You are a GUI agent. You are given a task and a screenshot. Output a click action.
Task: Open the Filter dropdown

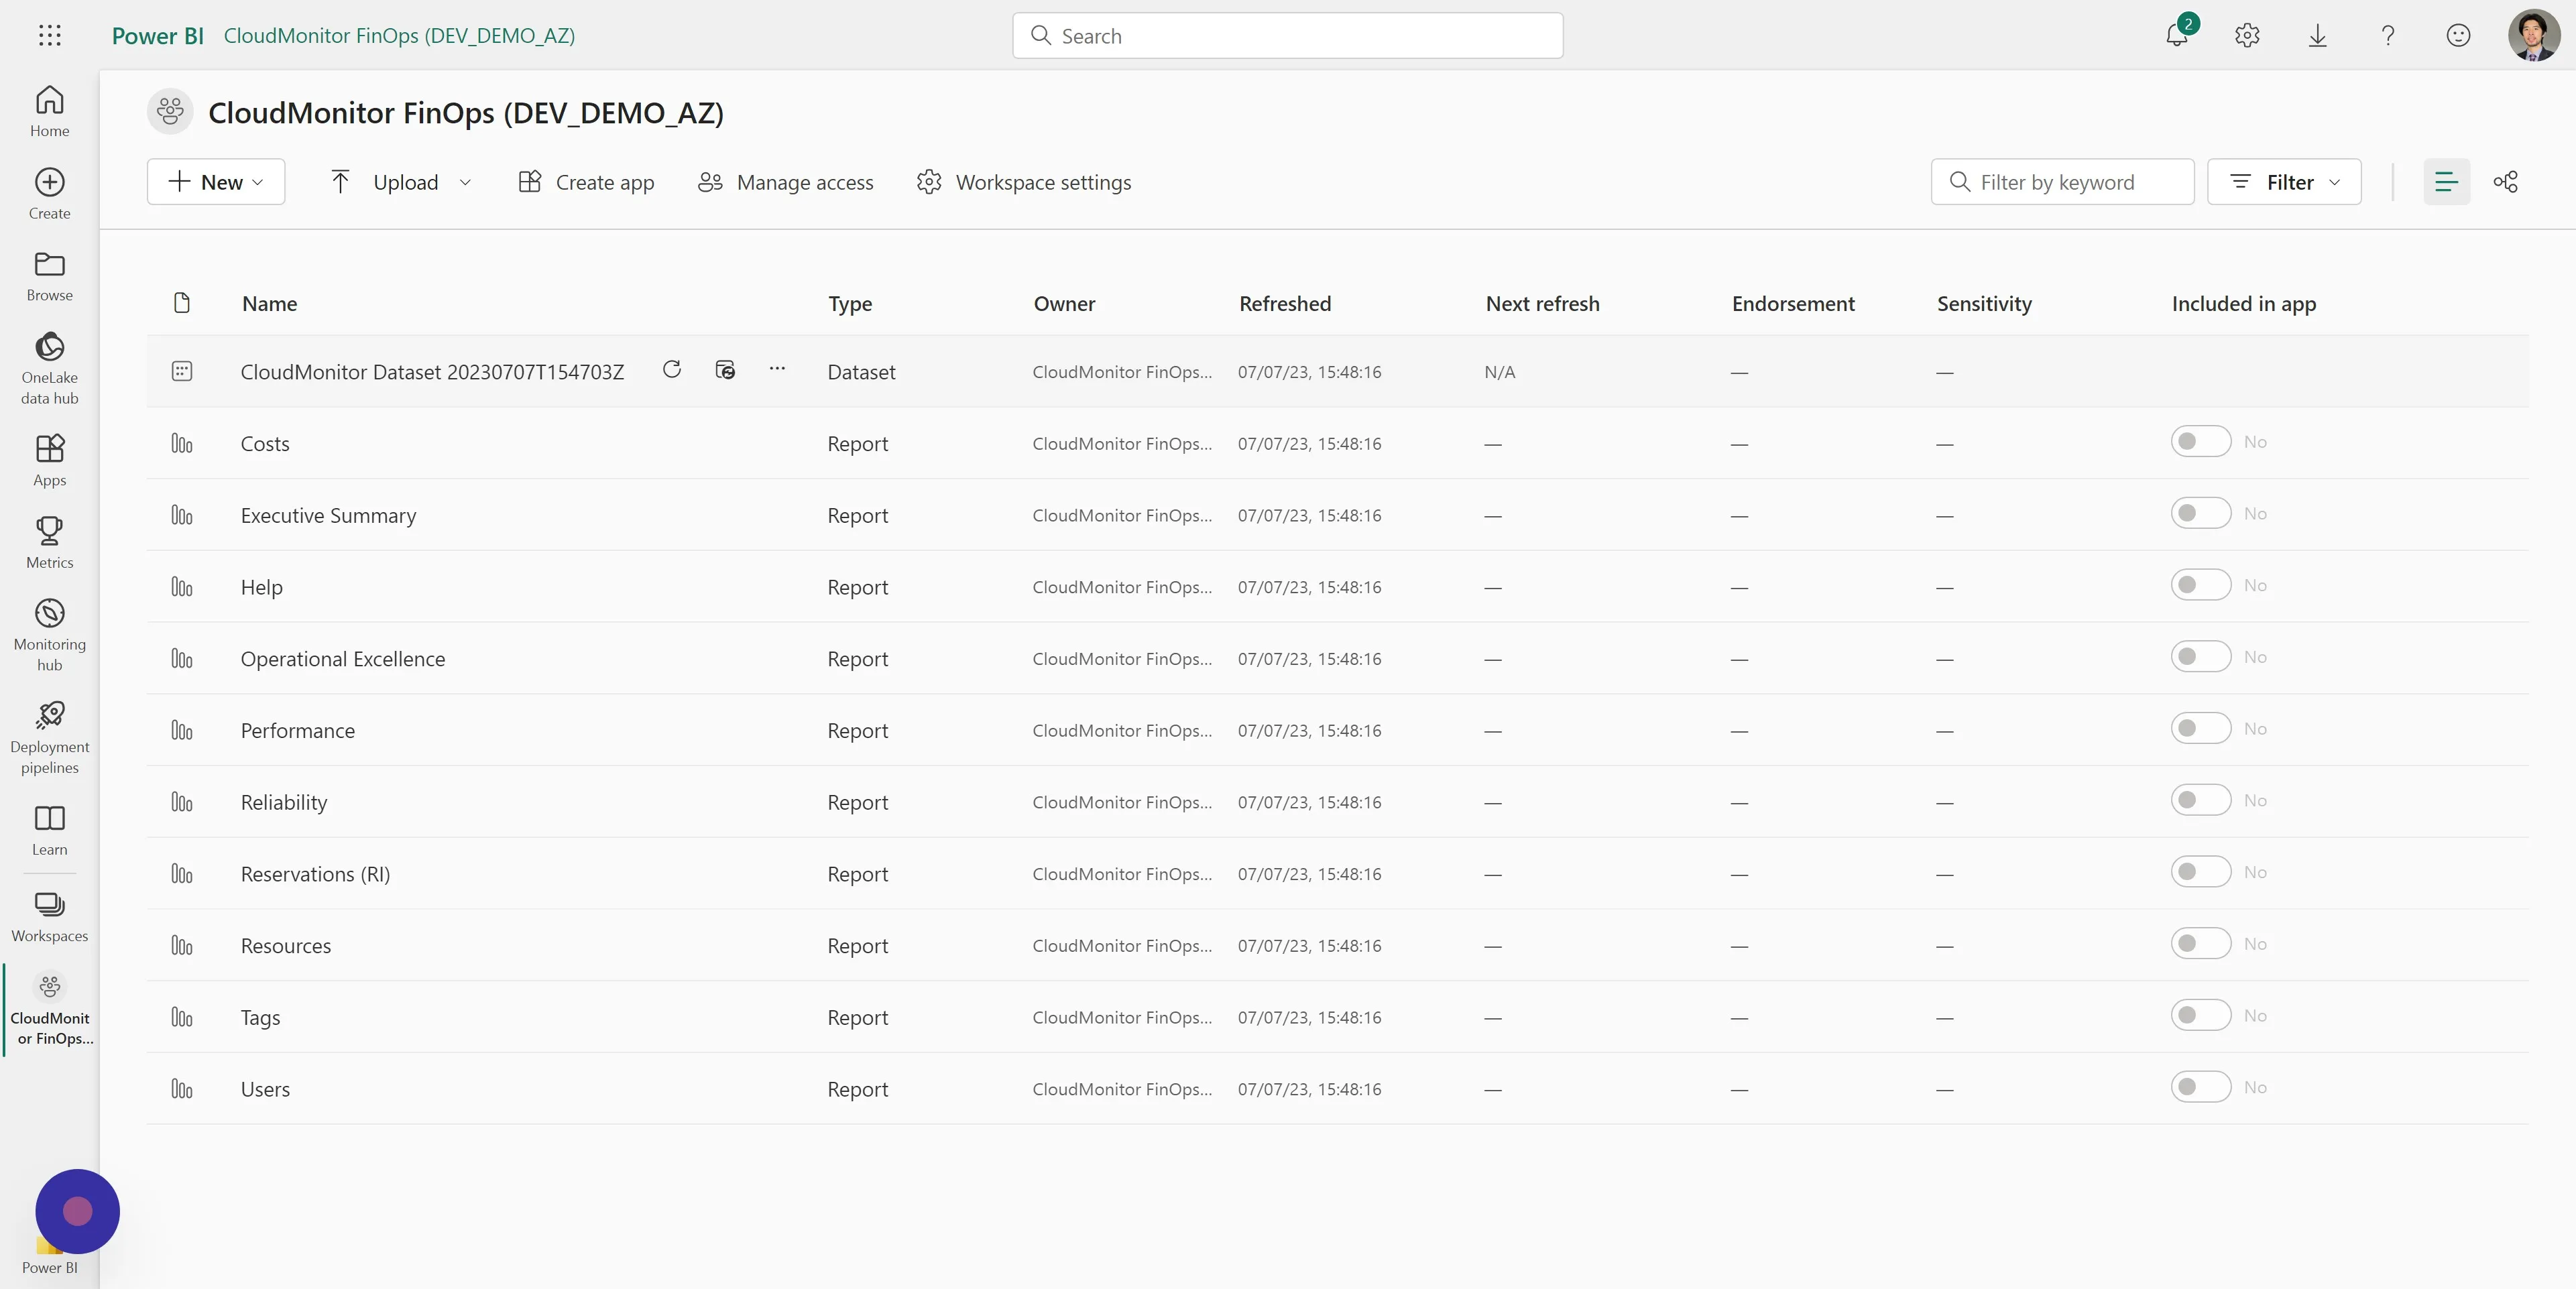pos(2284,182)
